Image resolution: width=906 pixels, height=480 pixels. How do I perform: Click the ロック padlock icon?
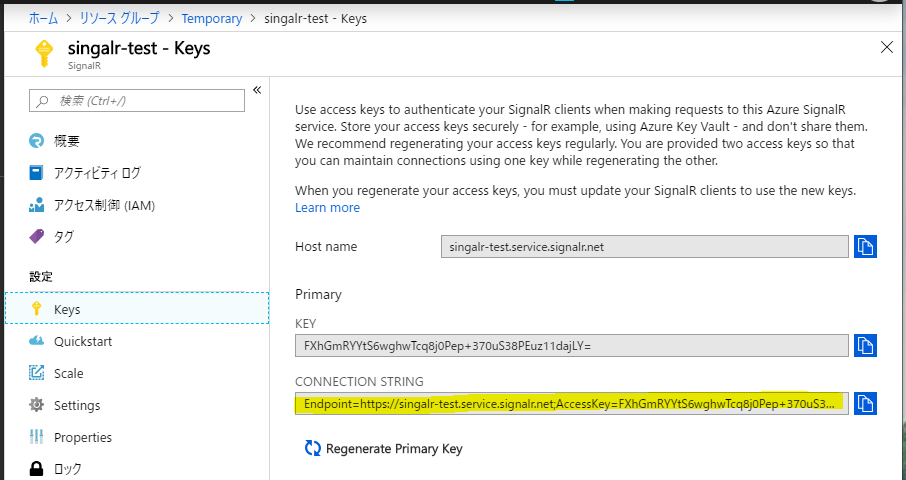(x=36, y=468)
